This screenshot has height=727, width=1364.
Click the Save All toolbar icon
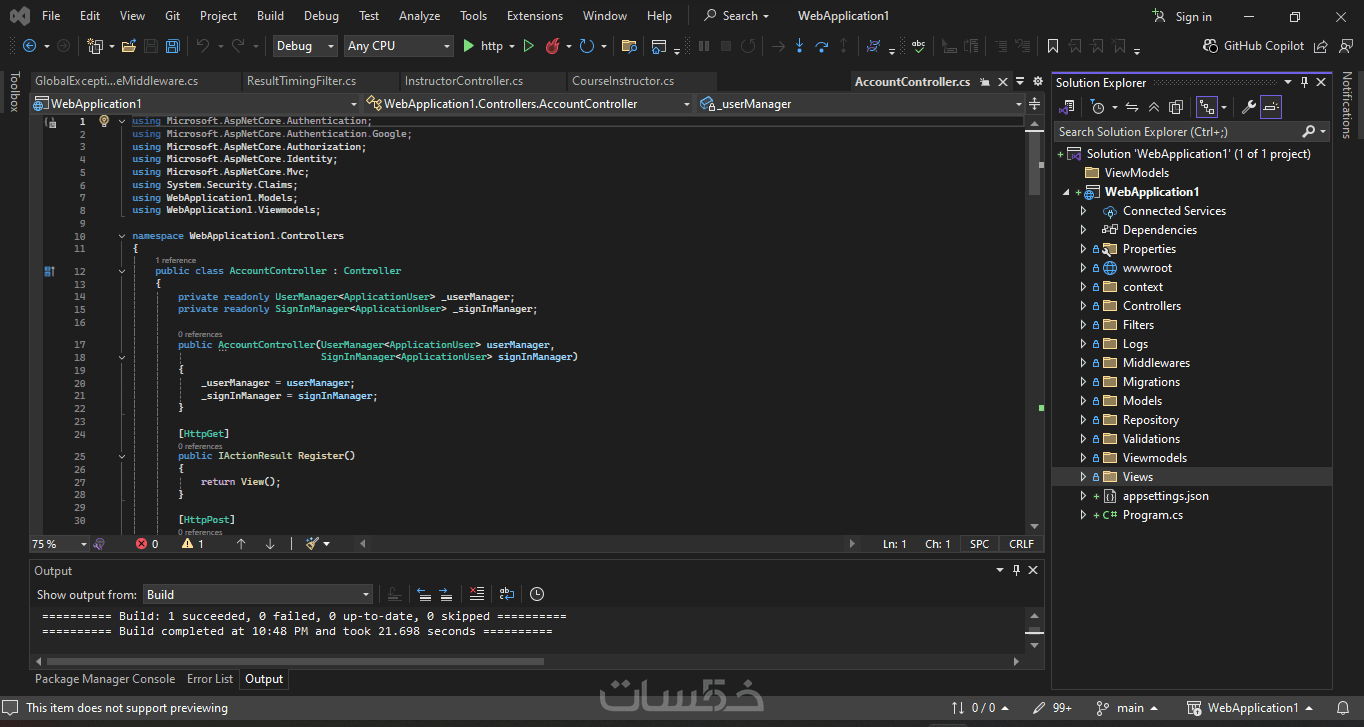[172, 46]
